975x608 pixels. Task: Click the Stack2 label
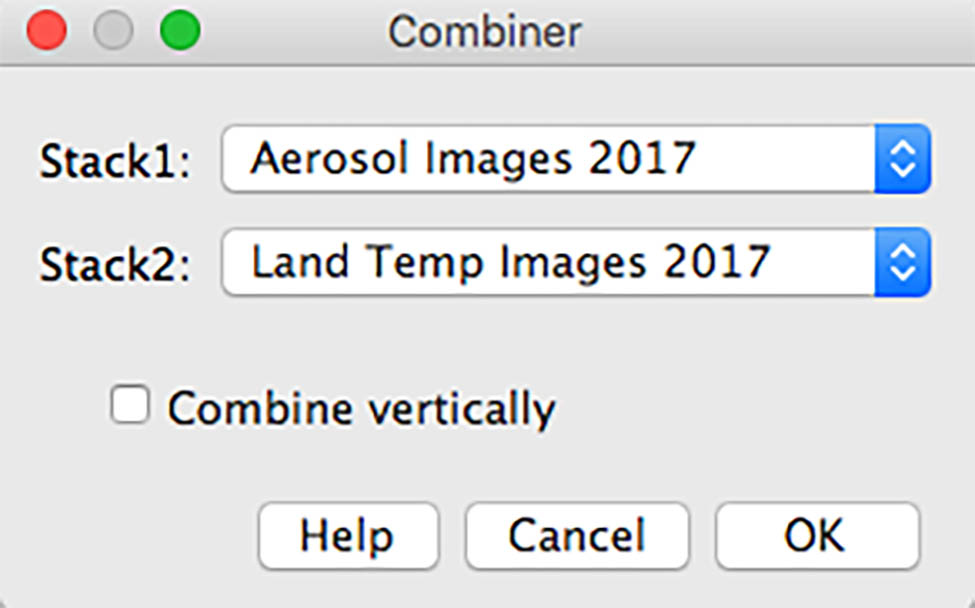coord(115,265)
